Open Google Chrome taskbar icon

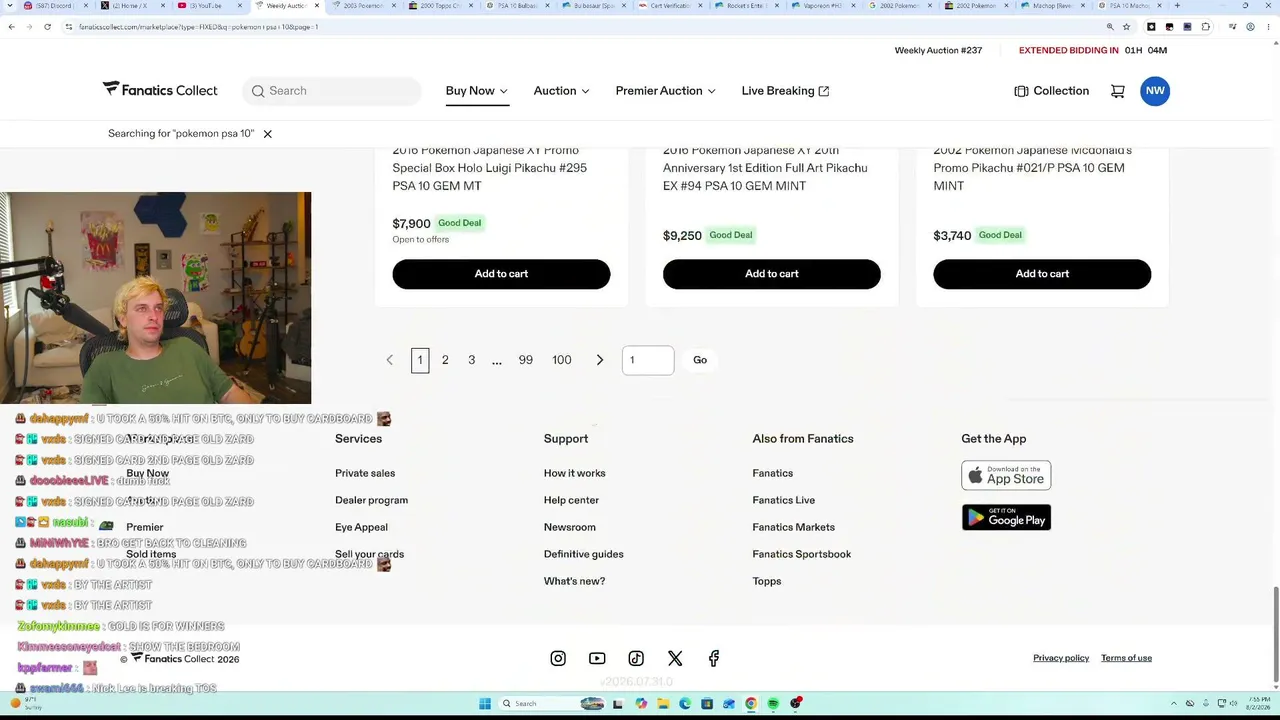(751, 704)
